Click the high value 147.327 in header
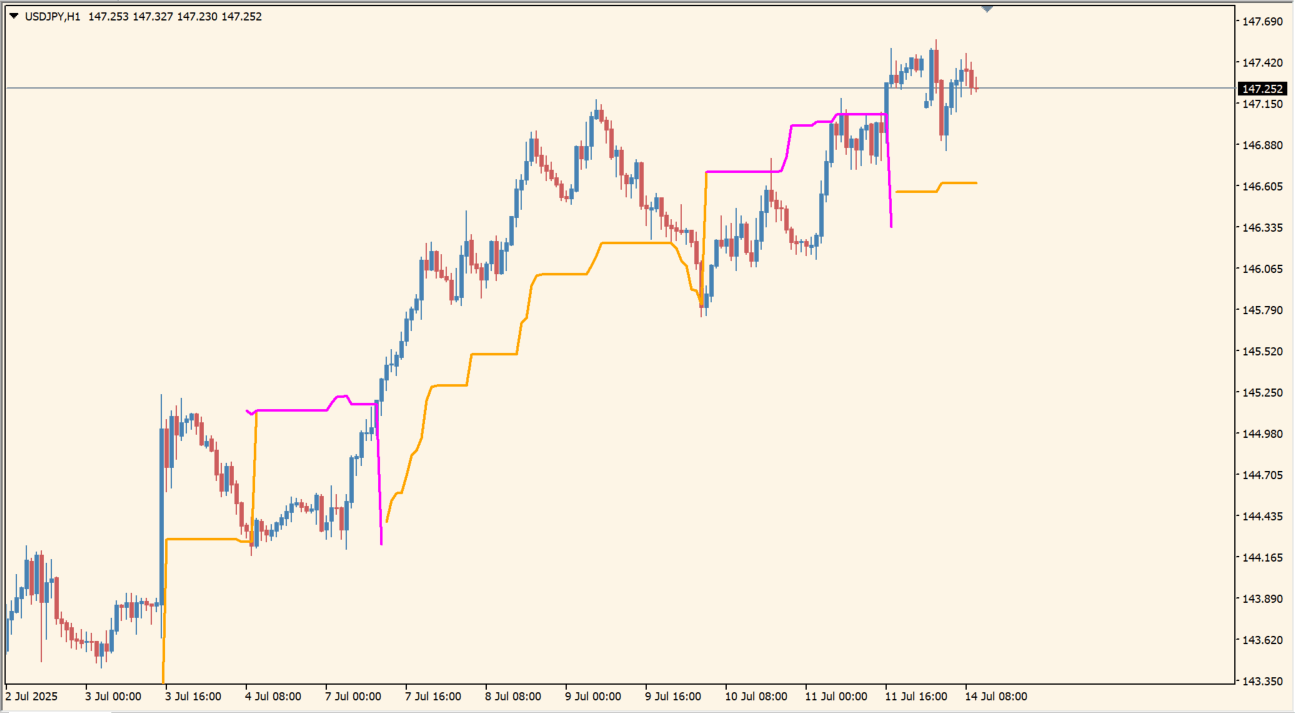Image resolution: width=1295 pixels, height=713 pixels. tap(153, 16)
